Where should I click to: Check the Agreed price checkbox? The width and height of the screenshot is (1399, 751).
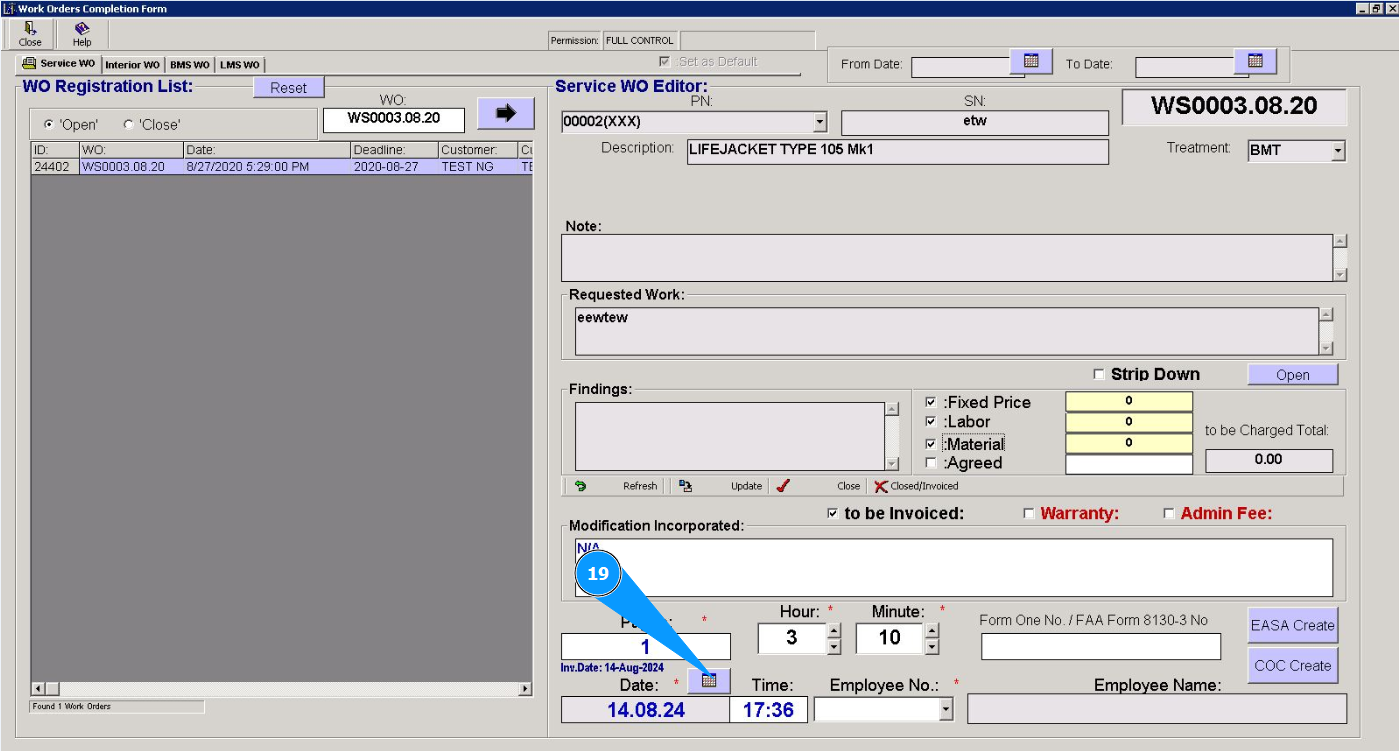931,463
